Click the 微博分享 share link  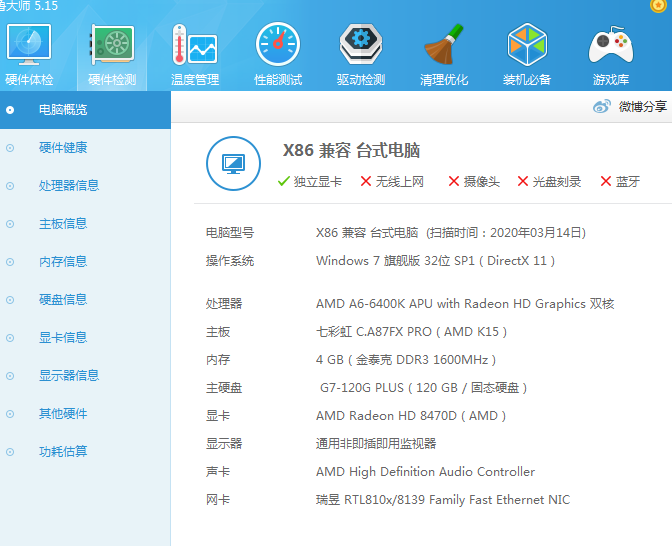(x=642, y=106)
